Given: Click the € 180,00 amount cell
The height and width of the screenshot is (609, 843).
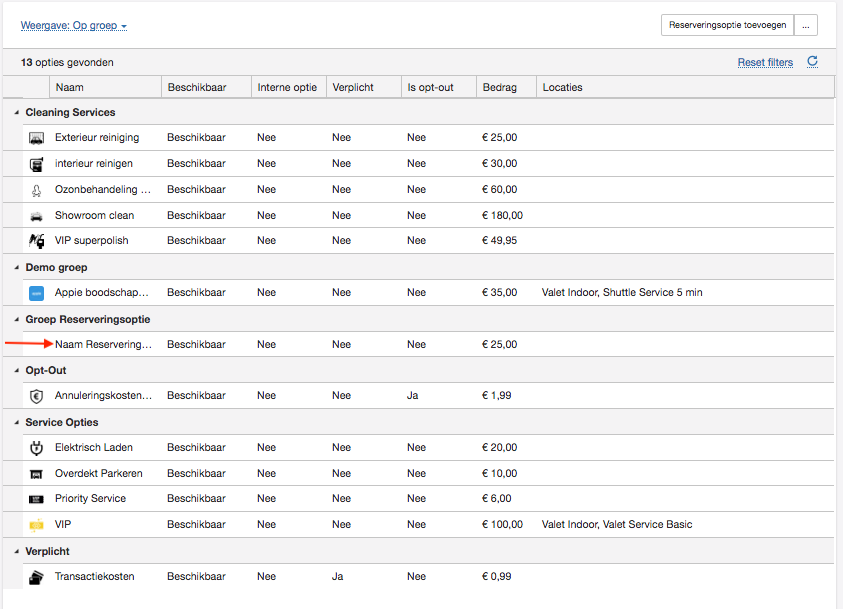Looking at the screenshot, I should coord(502,216).
